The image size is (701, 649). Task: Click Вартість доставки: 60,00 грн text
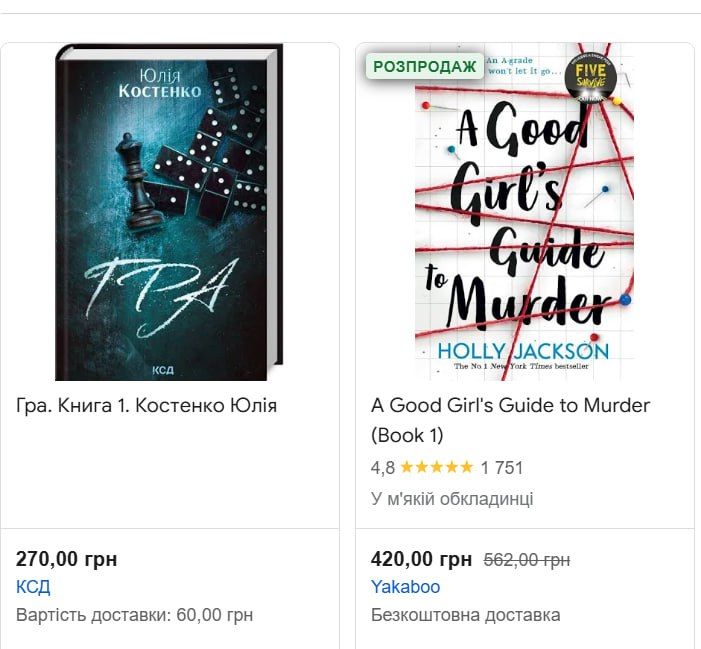click(x=134, y=614)
